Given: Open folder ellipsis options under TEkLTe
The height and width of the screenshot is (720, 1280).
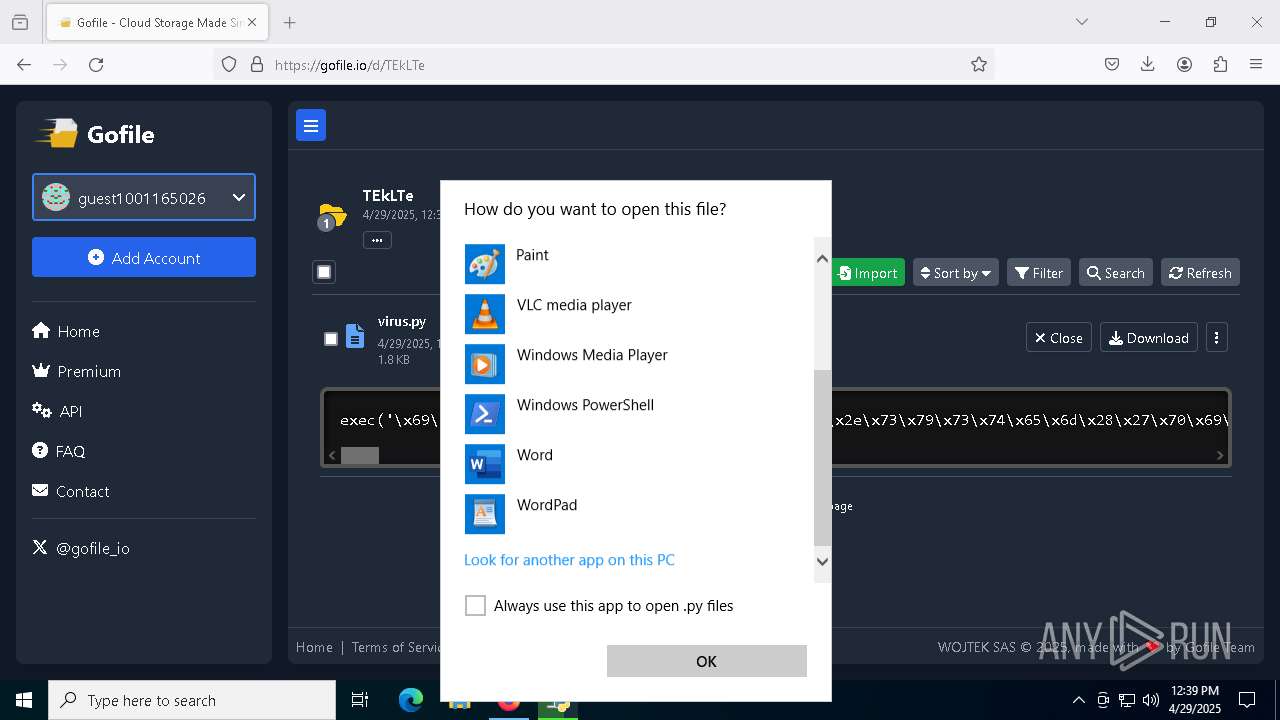Looking at the screenshot, I should click(x=377, y=240).
